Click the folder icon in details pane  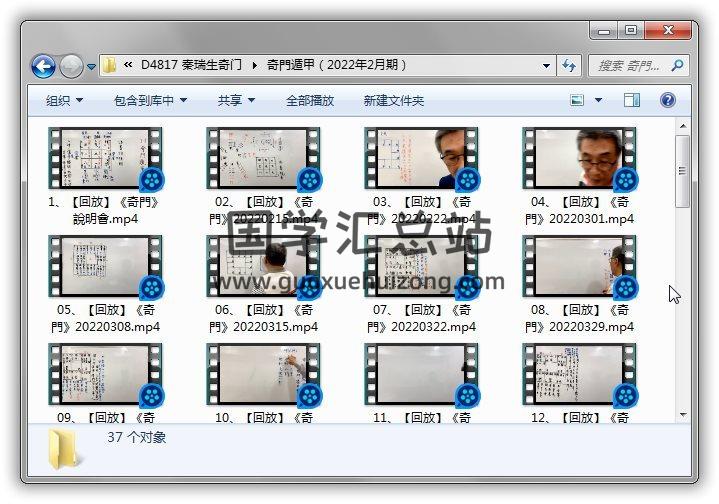click(65, 450)
